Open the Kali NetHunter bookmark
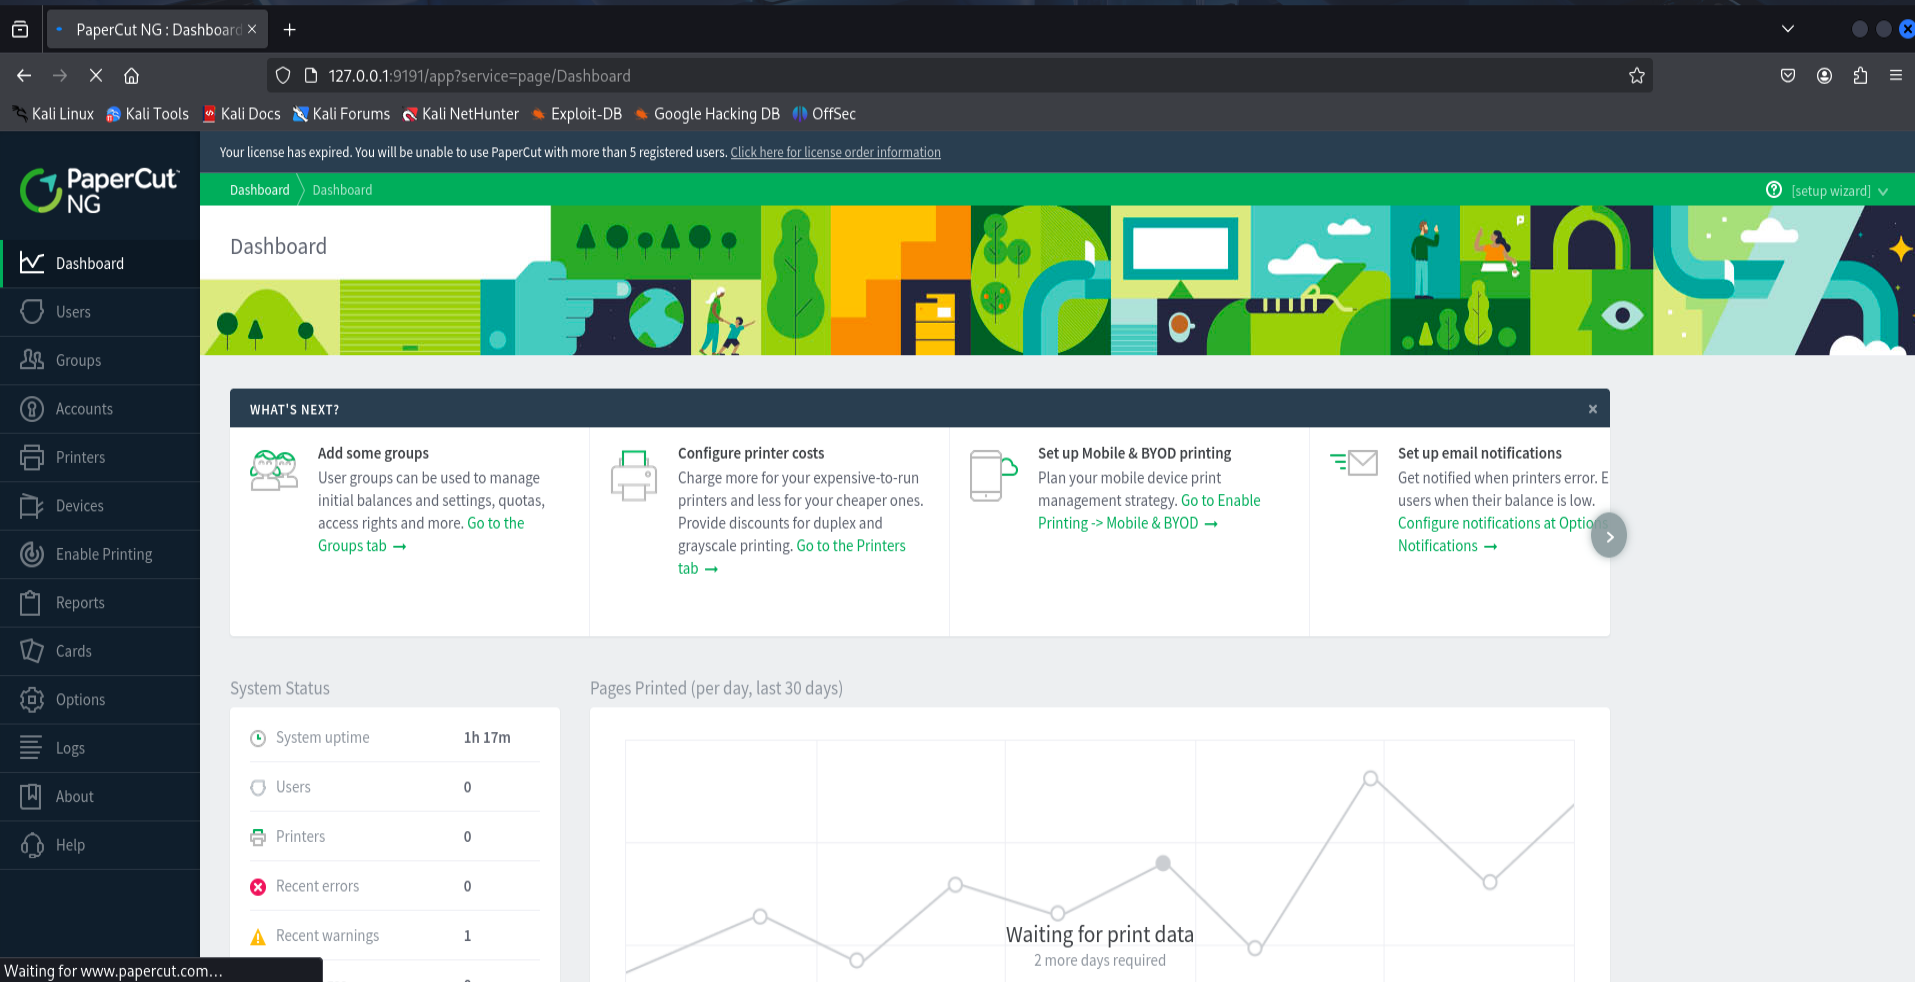Viewport: 1915px width, 982px height. (461, 114)
